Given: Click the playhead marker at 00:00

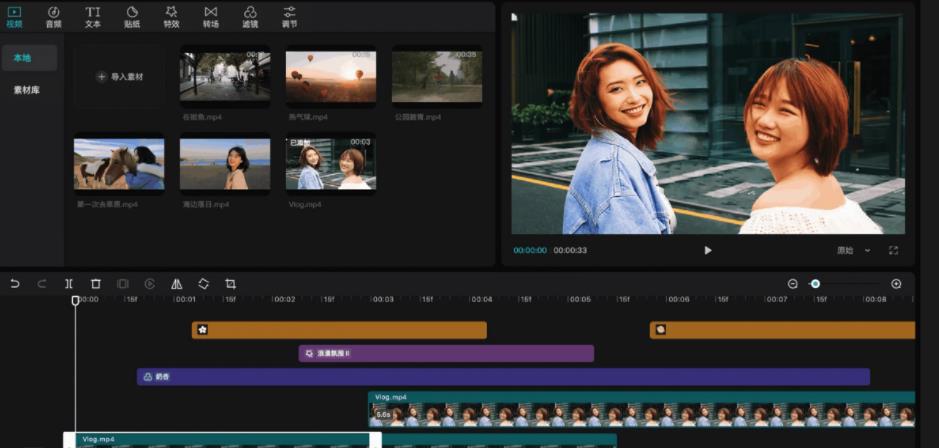Looking at the screenshot, I should (75, 300).
